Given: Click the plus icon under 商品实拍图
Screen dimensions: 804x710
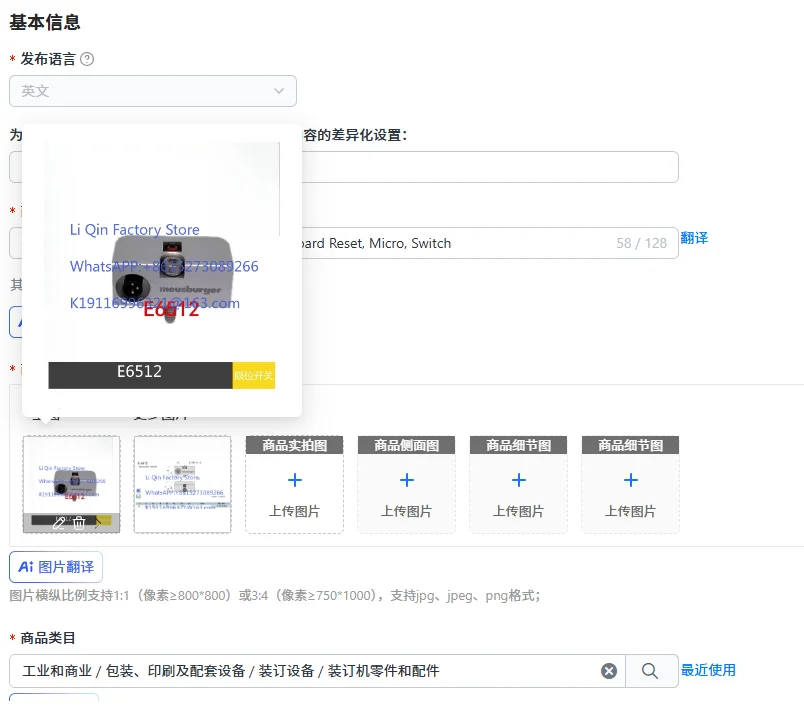Looking at the screenshot, I should (x=295, y=480).
